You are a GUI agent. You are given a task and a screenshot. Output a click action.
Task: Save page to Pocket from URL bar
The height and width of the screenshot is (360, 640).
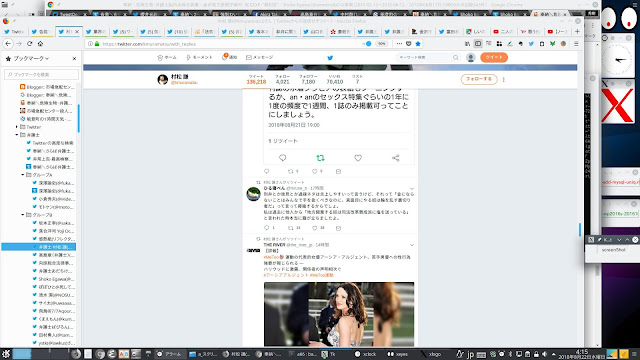click(x=408, y=44)
